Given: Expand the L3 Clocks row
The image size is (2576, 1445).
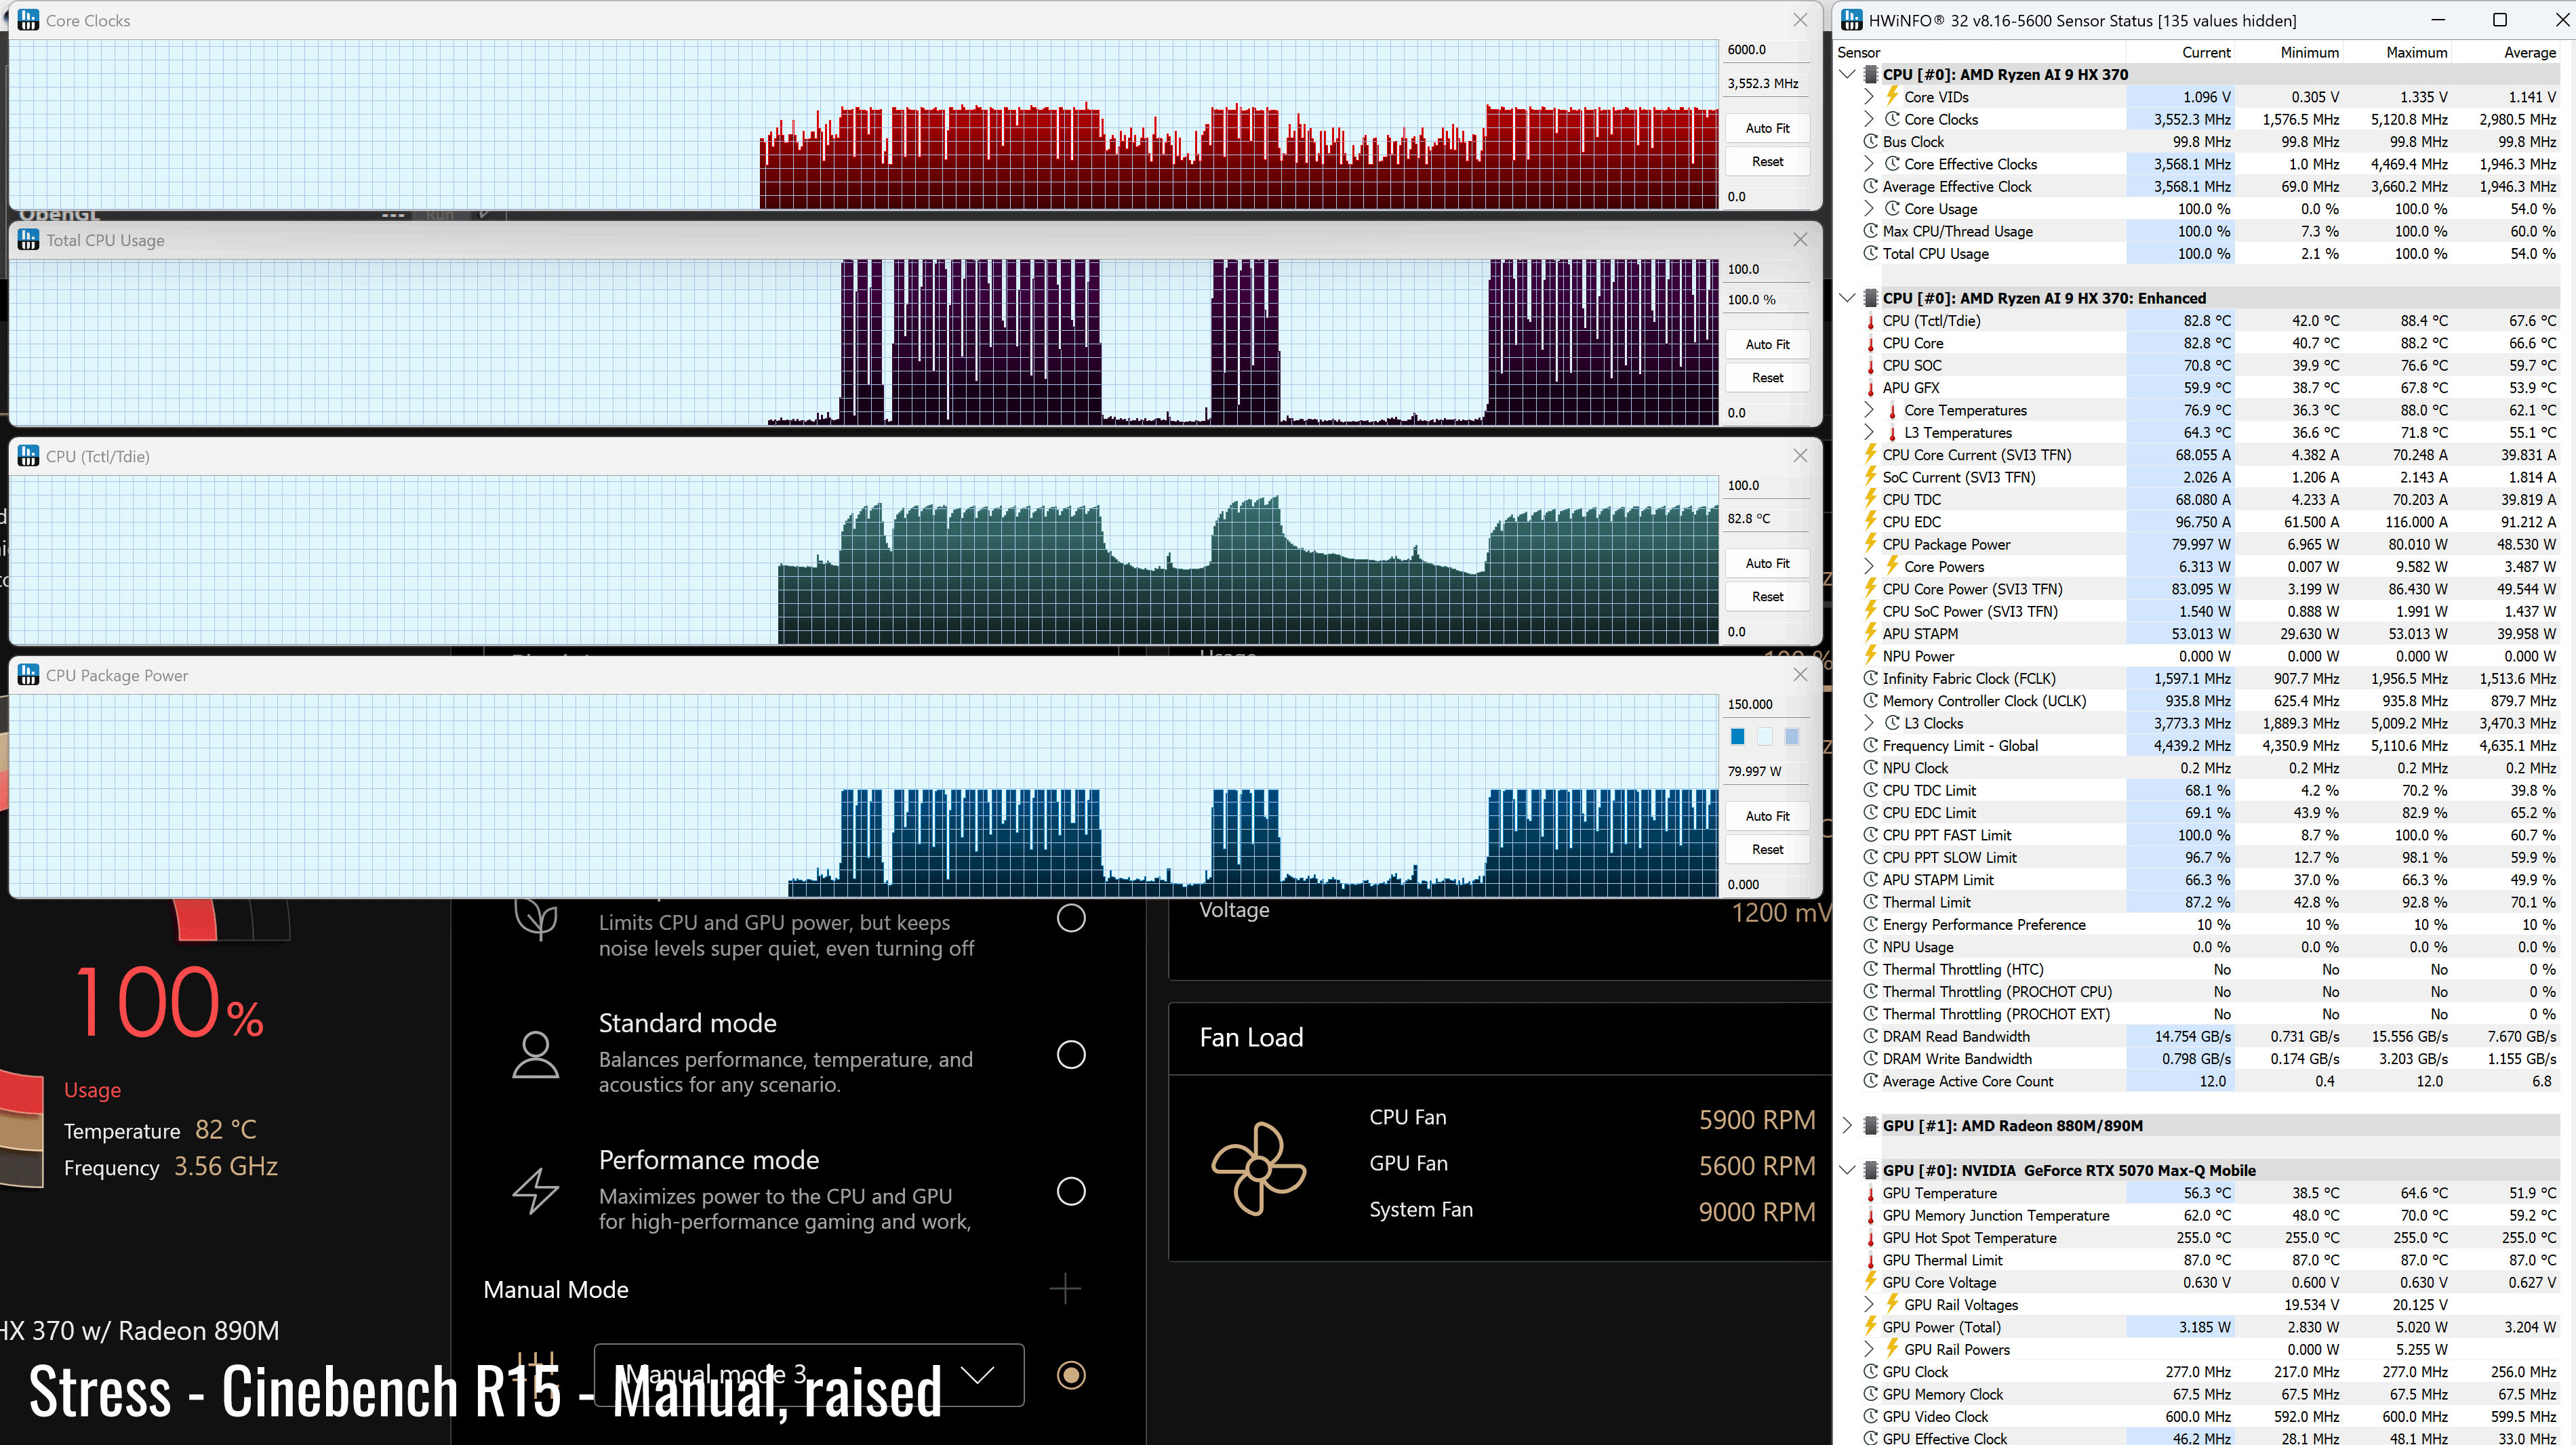Looking at the screenshot, I should pyautogui.click(x=1868, y=723).
